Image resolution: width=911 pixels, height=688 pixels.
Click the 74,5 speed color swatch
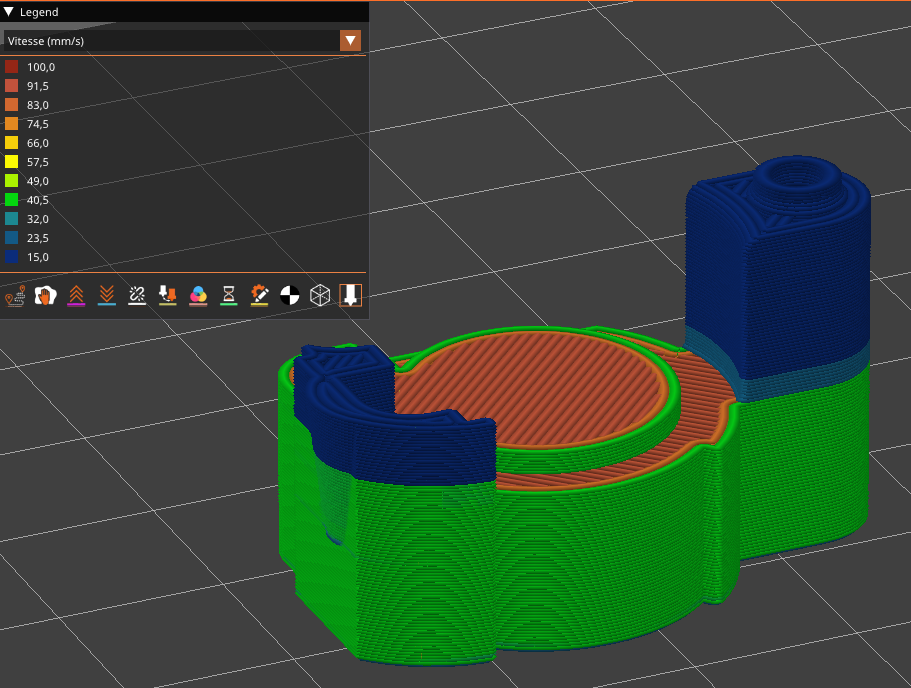pos(12,124)
